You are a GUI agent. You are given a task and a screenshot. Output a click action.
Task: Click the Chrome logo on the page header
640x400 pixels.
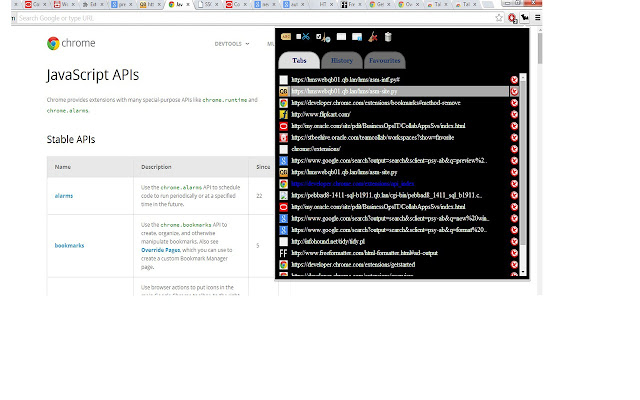[71, 43]
